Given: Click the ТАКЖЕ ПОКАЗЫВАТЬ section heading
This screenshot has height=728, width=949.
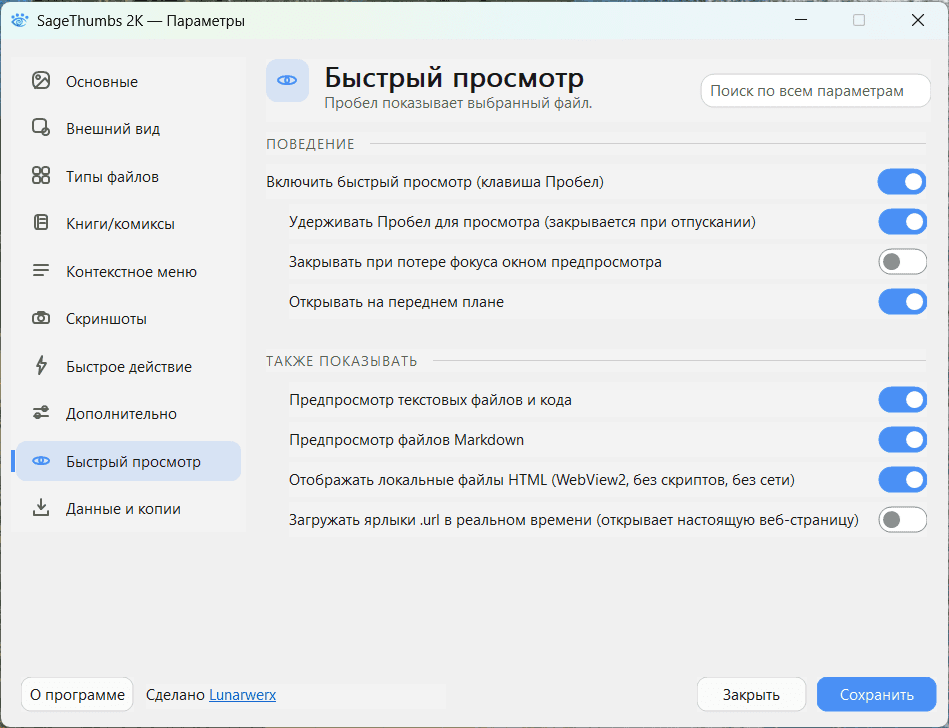Looking at the screenshot, I should point(342,361).
